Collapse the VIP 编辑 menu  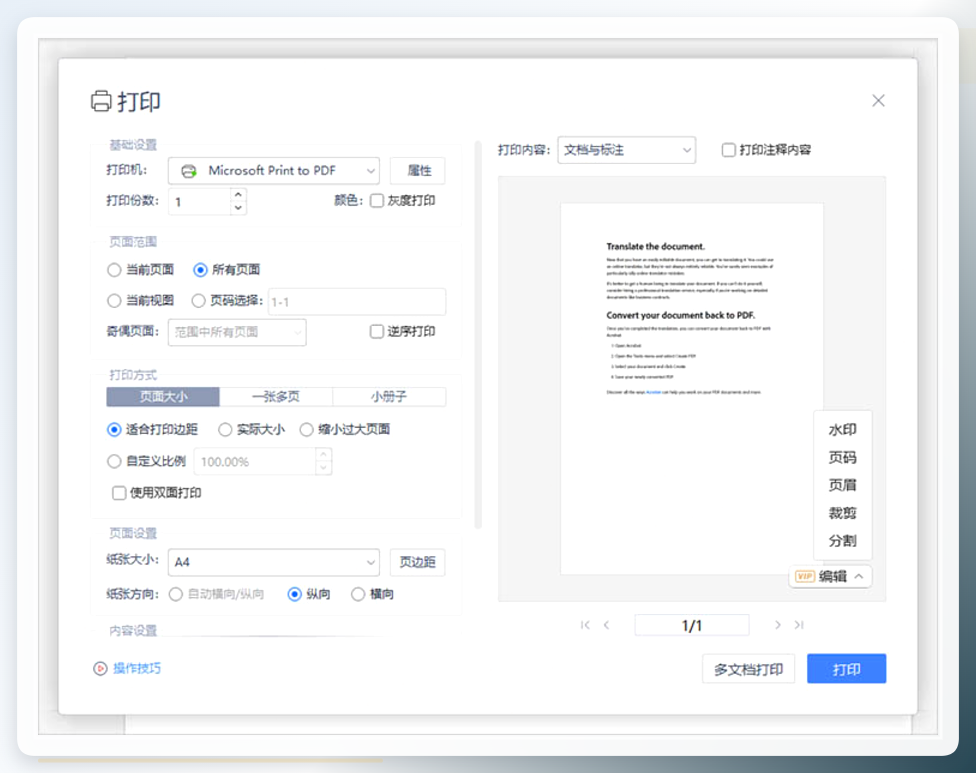[x=831, y=576]
